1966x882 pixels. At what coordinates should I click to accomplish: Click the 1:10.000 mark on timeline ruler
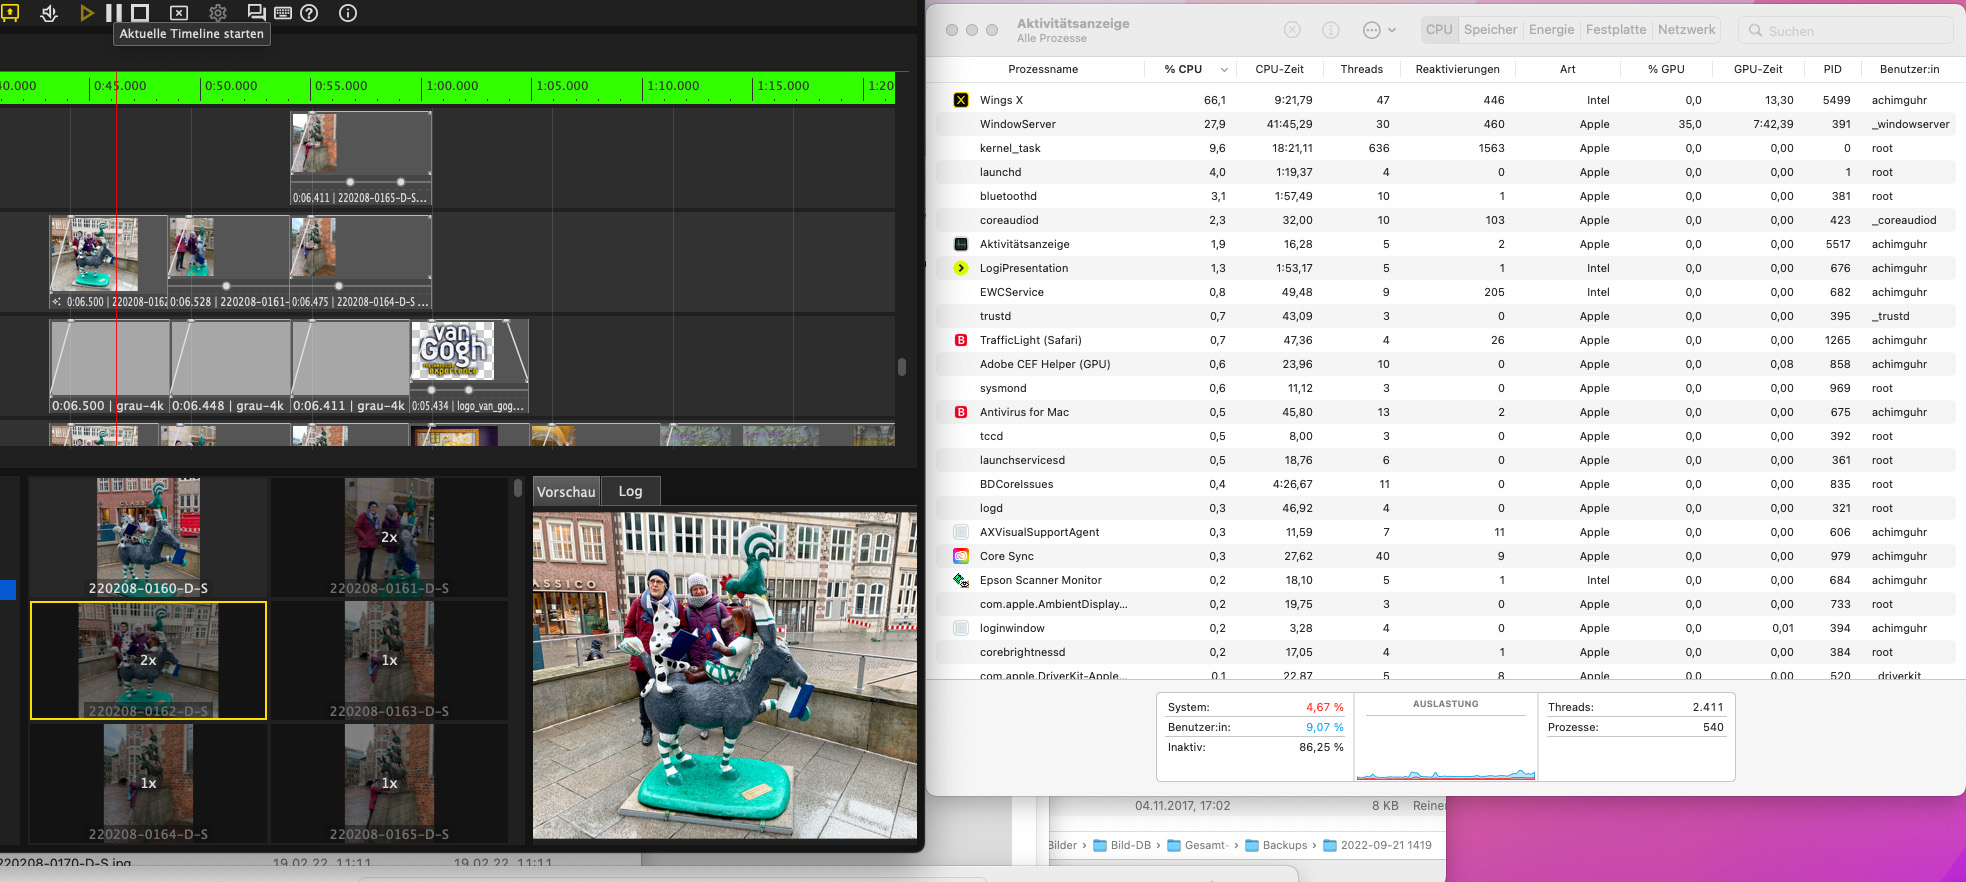[x=673, y=86]
